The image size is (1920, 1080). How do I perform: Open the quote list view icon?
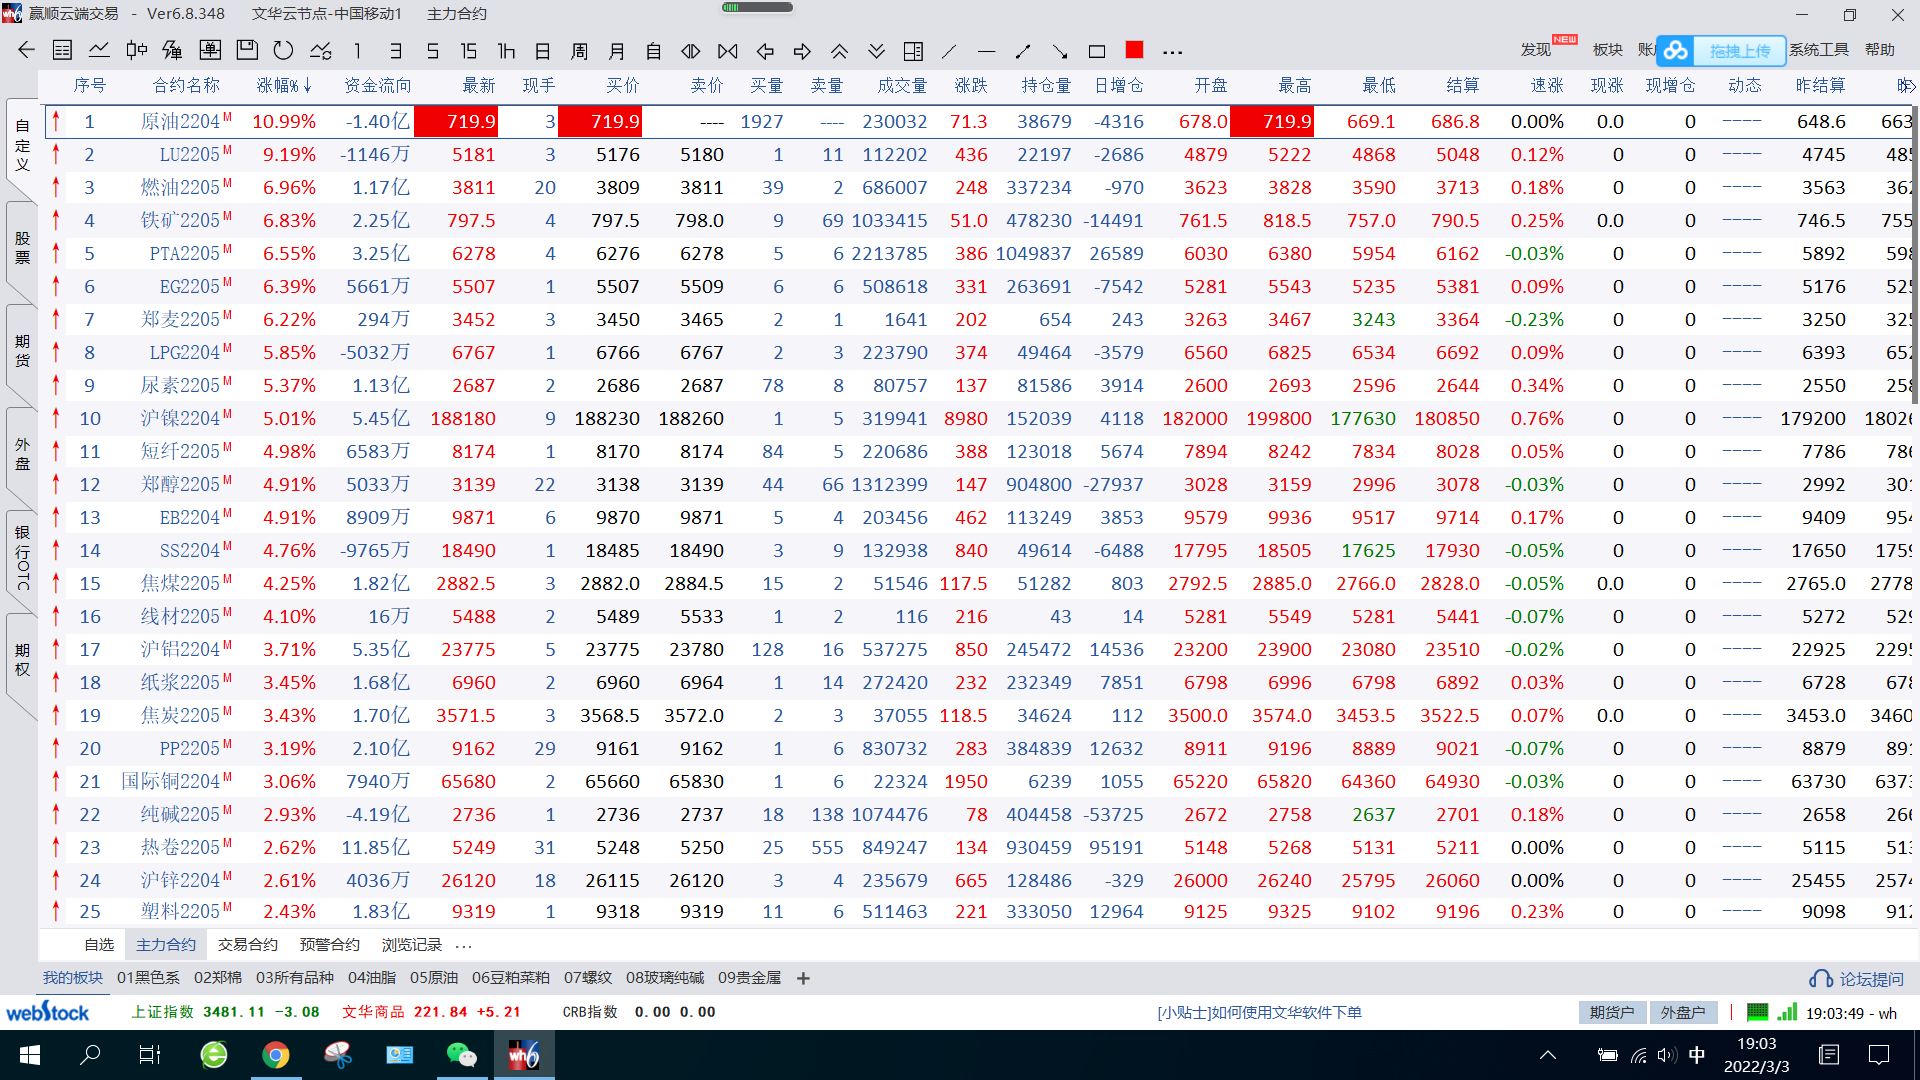62,50
